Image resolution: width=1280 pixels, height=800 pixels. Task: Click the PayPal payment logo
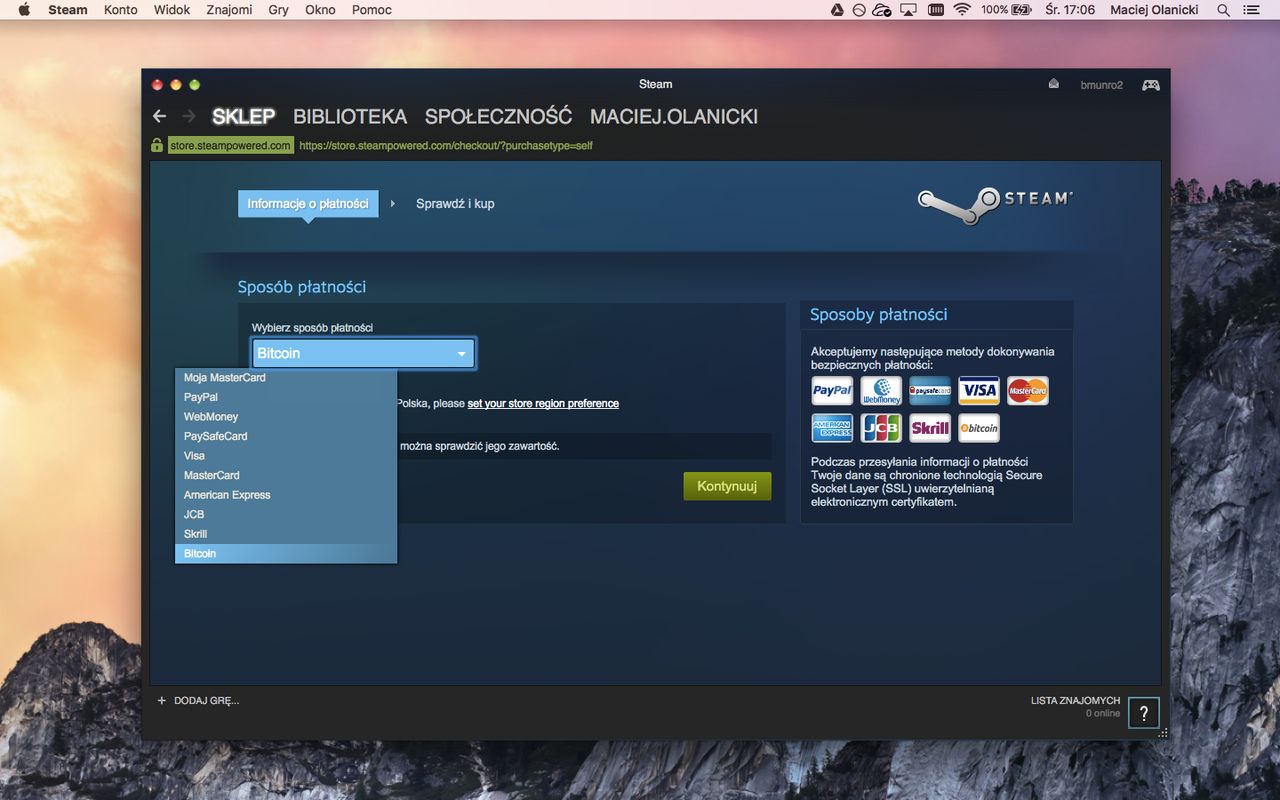pyautogui.click(x=832, y=390)
